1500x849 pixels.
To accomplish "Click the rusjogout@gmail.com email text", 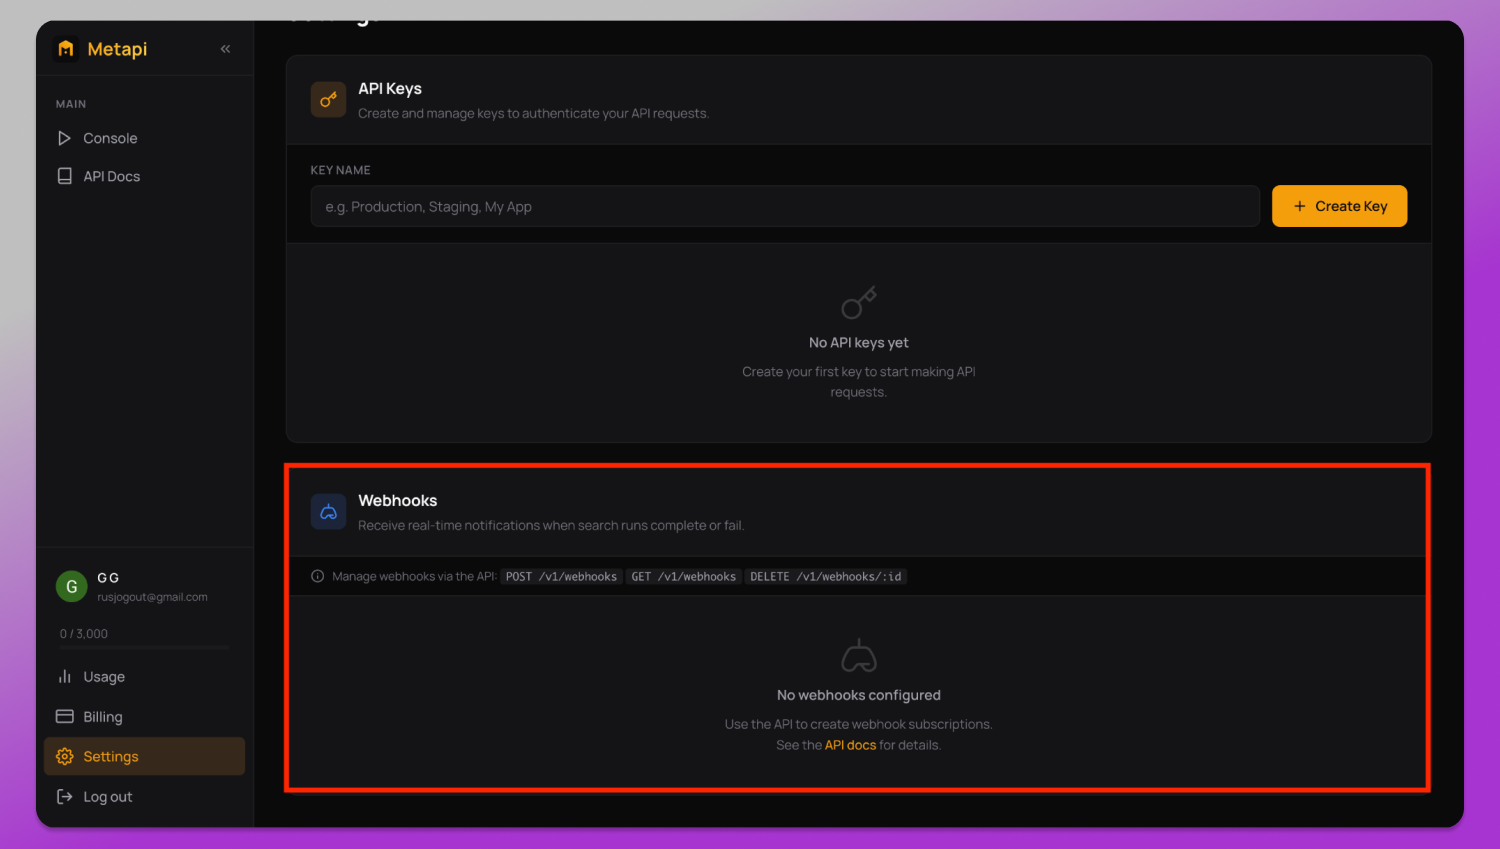I will 152,597.
